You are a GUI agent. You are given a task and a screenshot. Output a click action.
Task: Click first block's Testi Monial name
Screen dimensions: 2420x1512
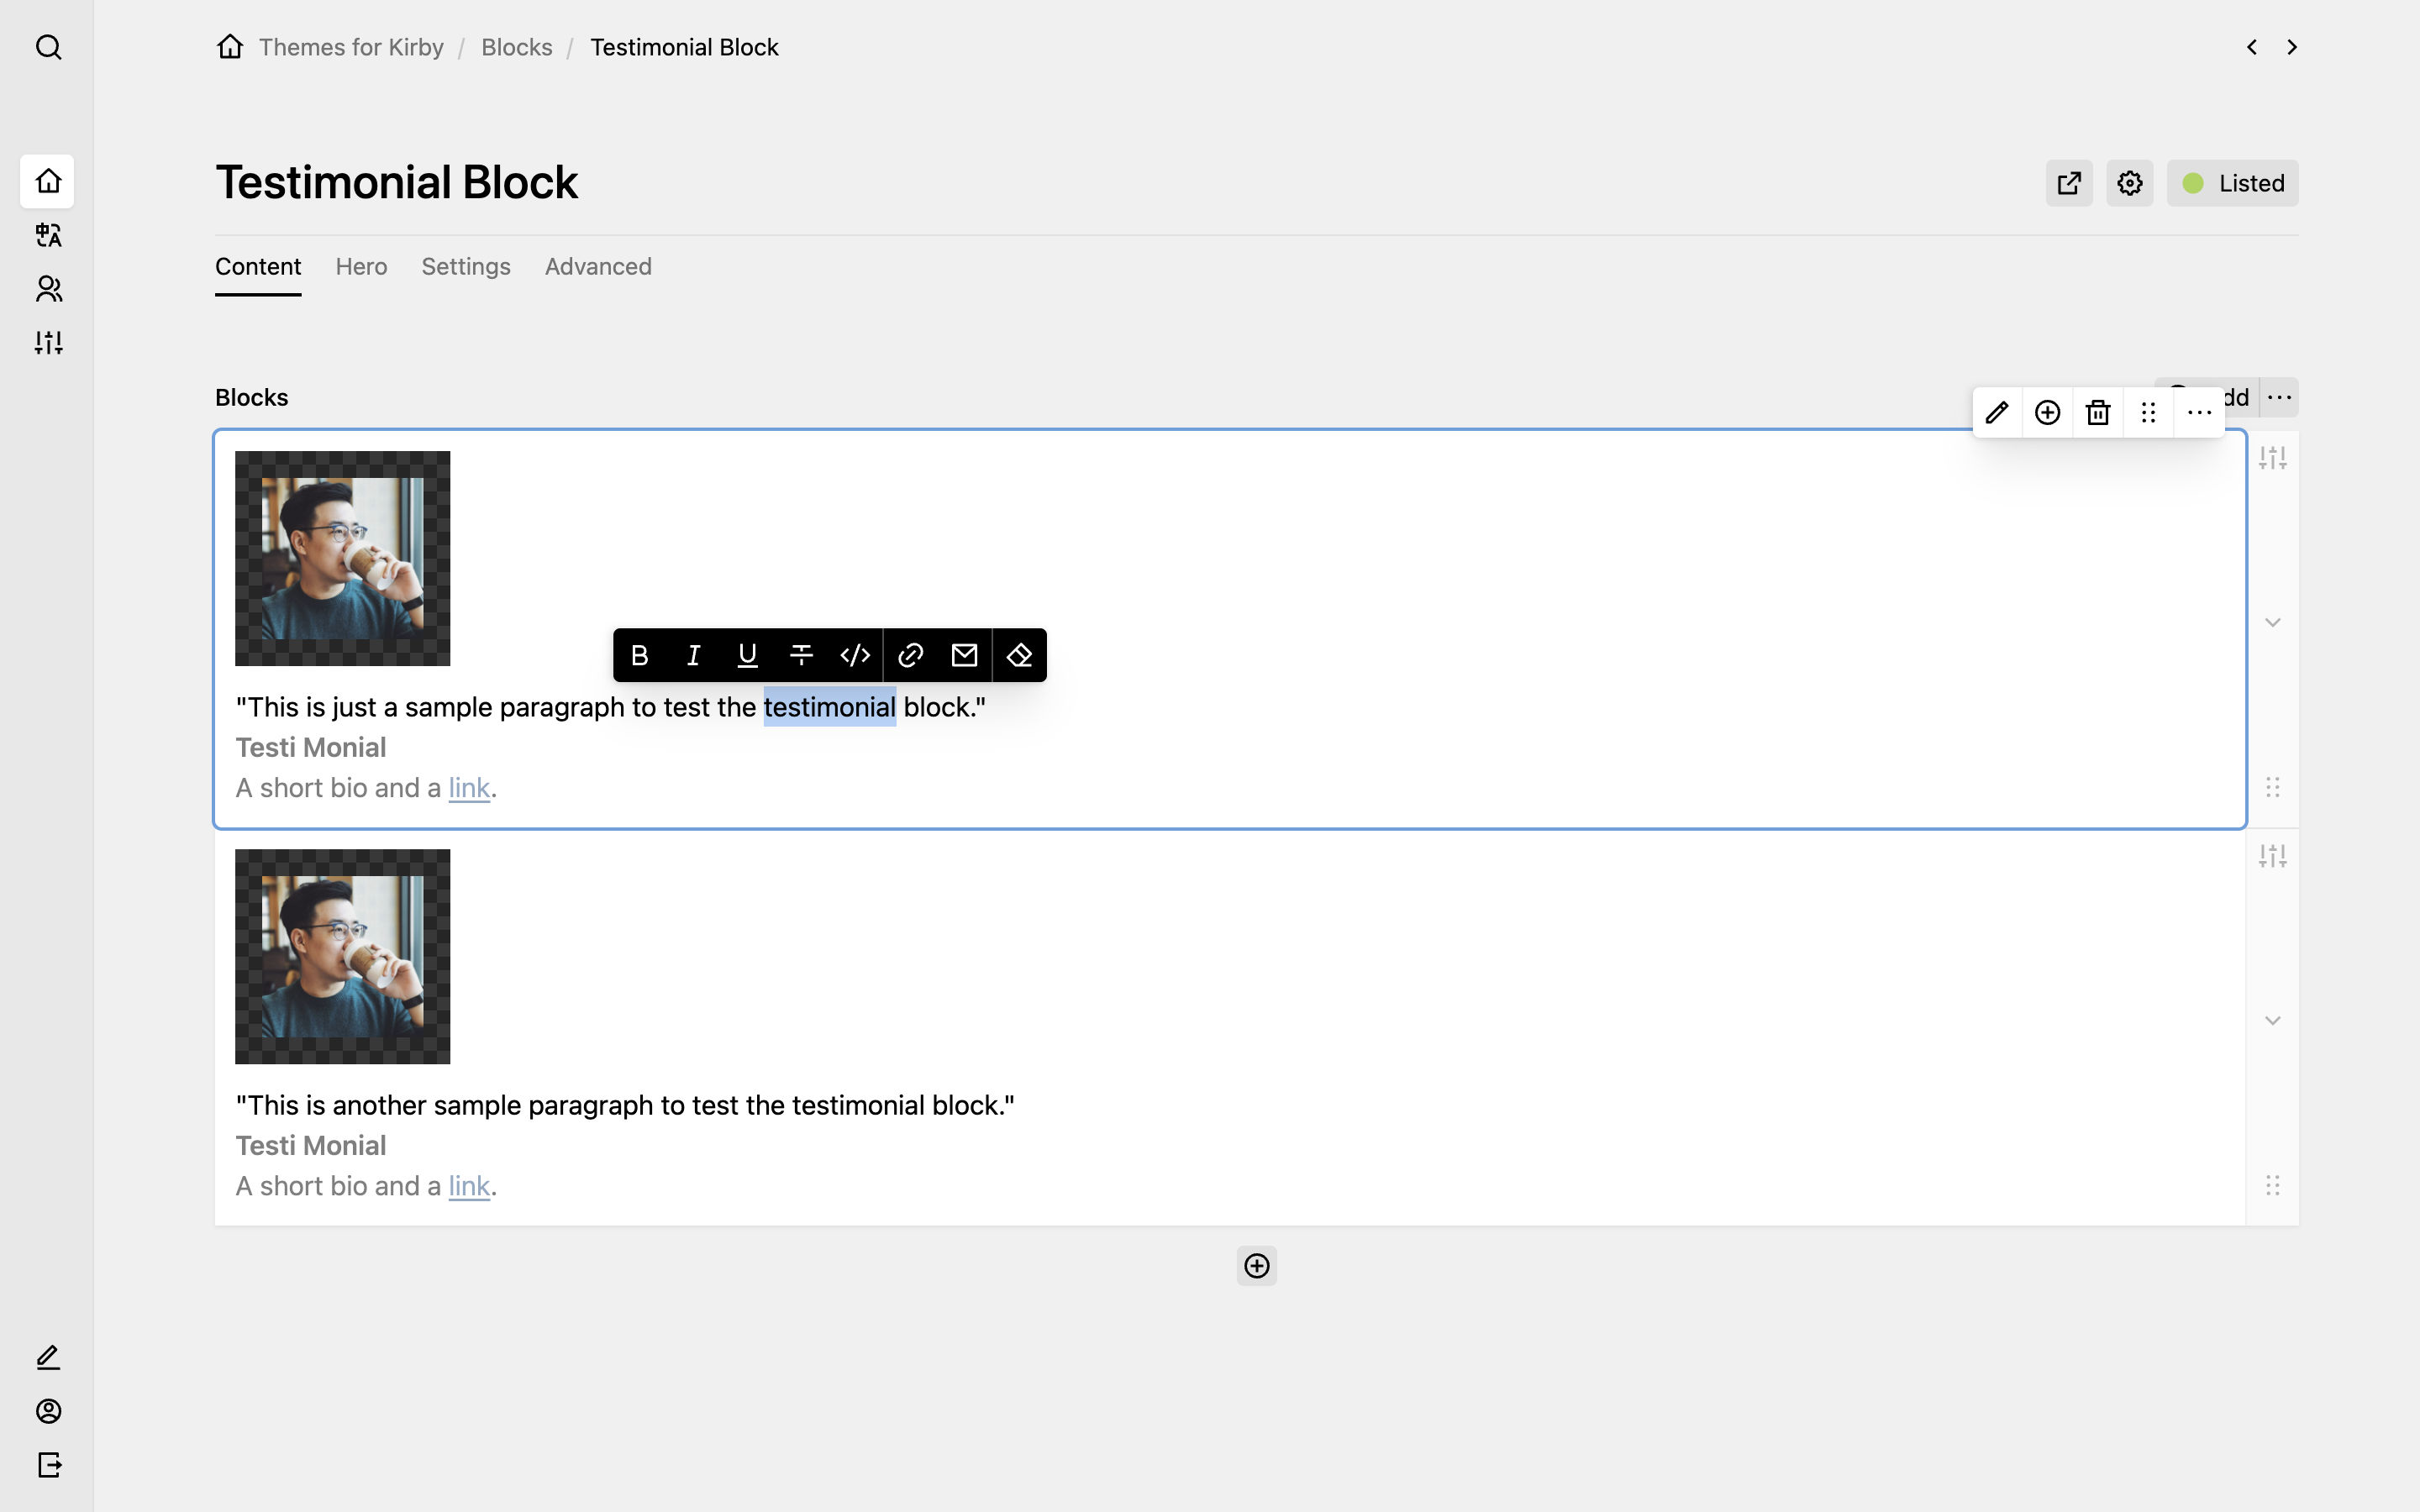point(311,747)
